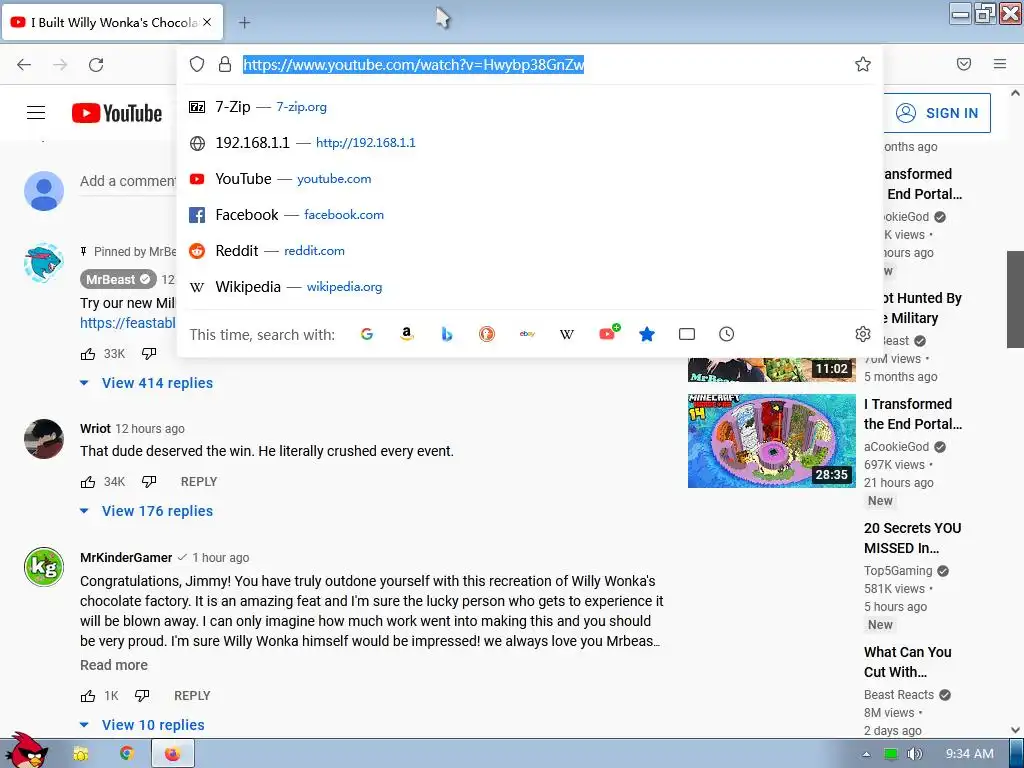Select the Wikipedia wikipedia.org suggestion
Viewport: 1024px width, 768px height.
[530, 287]
